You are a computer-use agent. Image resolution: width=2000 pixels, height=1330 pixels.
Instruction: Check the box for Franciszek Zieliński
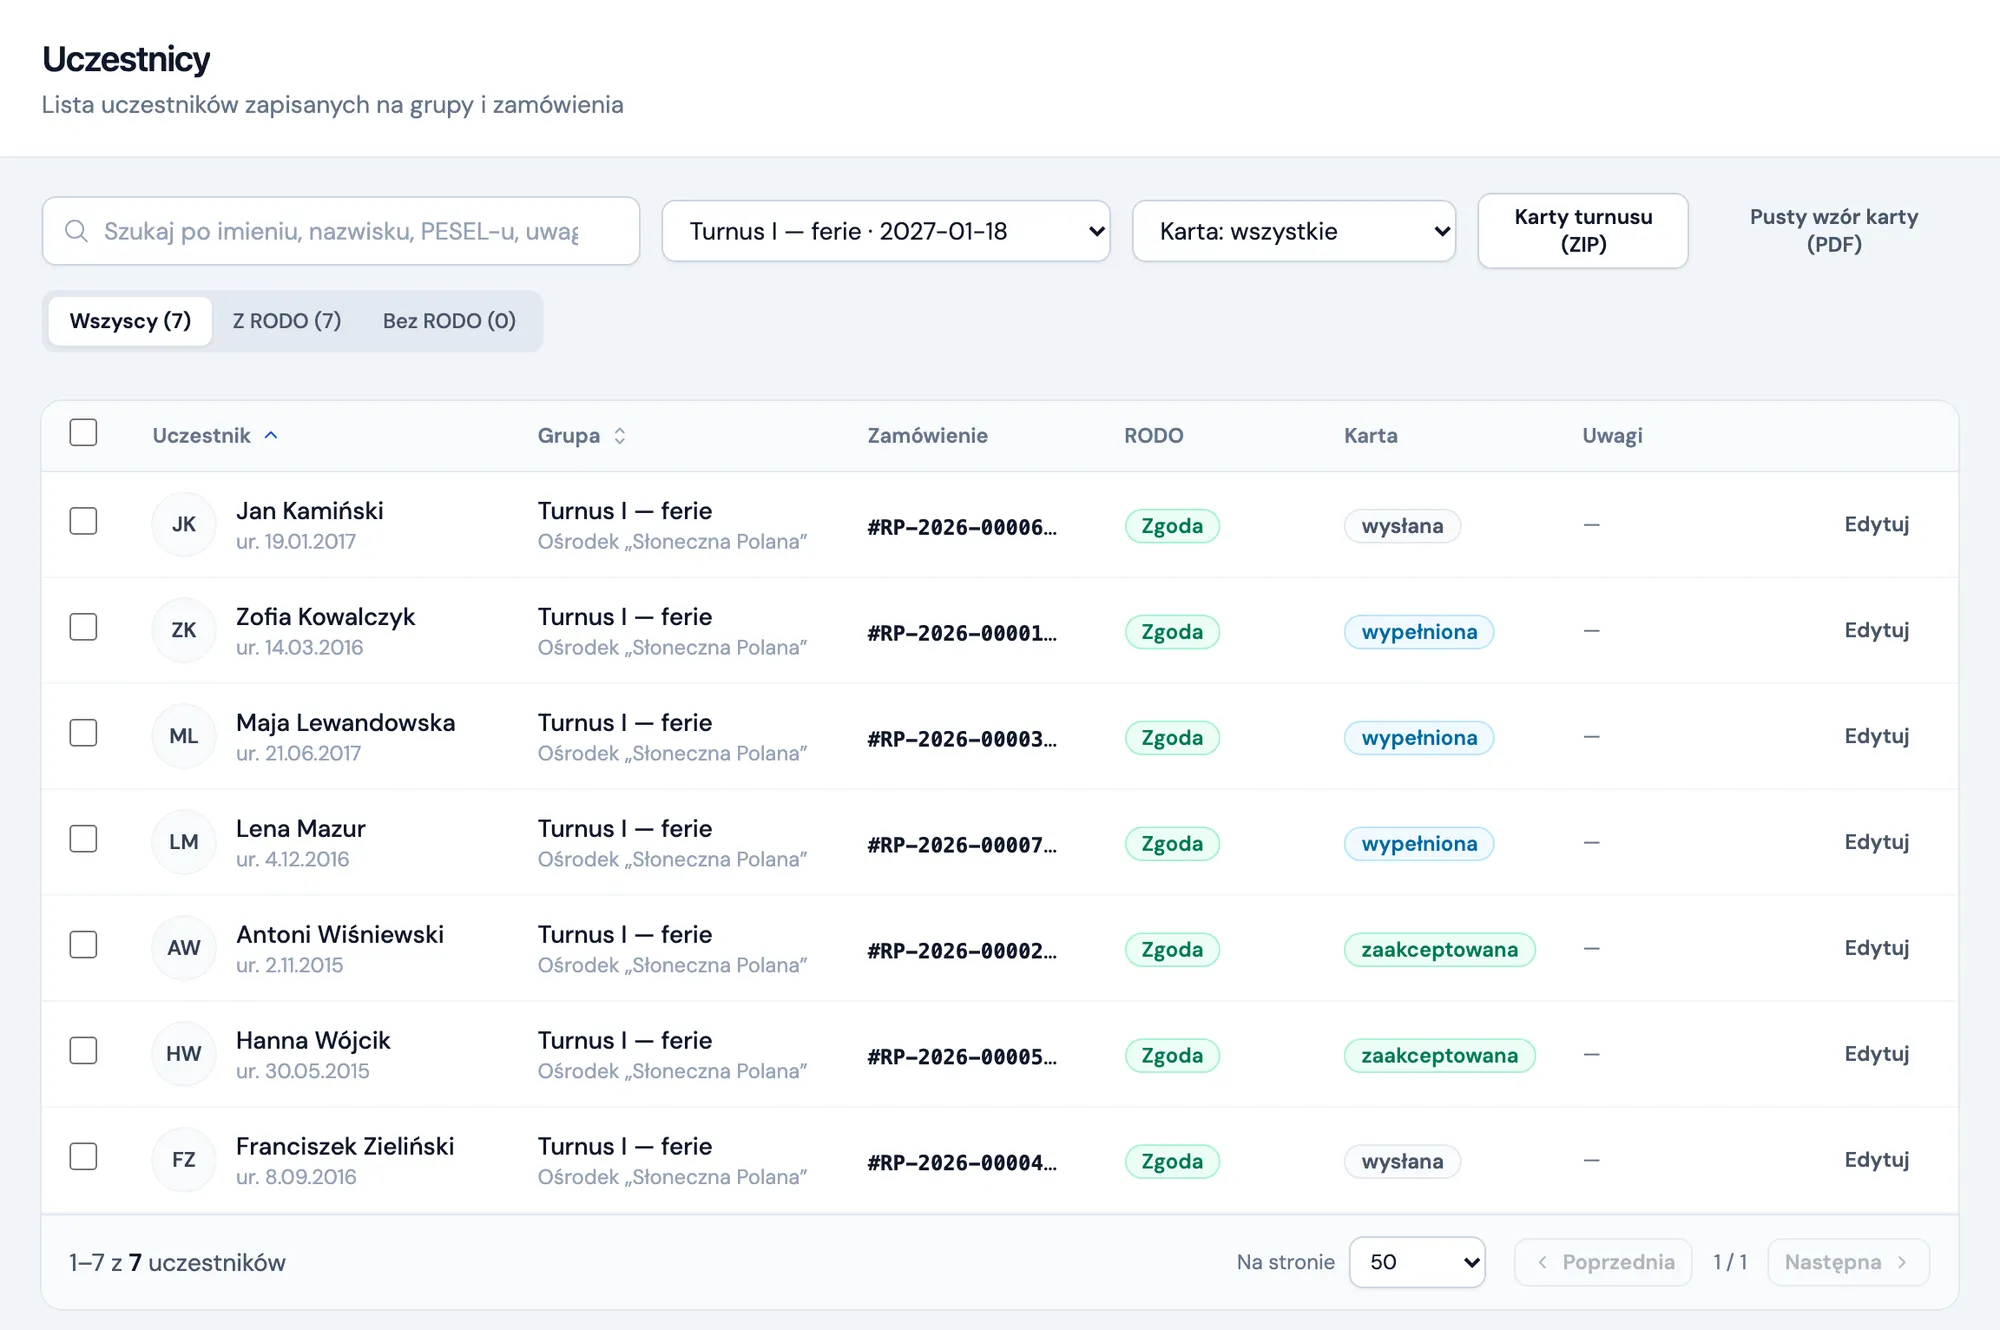pos(83,1157)
